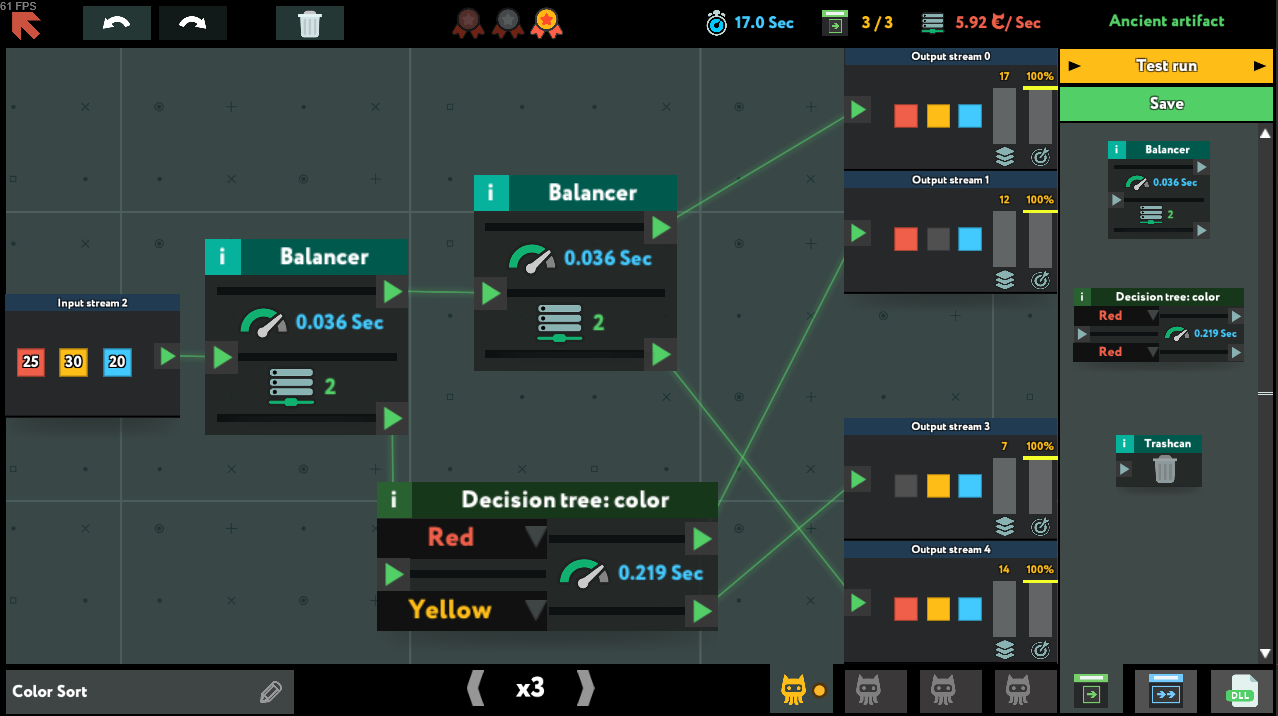Image resolution: width=1278 pixels, height=716 pixels.
Task: Adjust the first Balancer's buffer size slider
Action: (x=291, y=400)
